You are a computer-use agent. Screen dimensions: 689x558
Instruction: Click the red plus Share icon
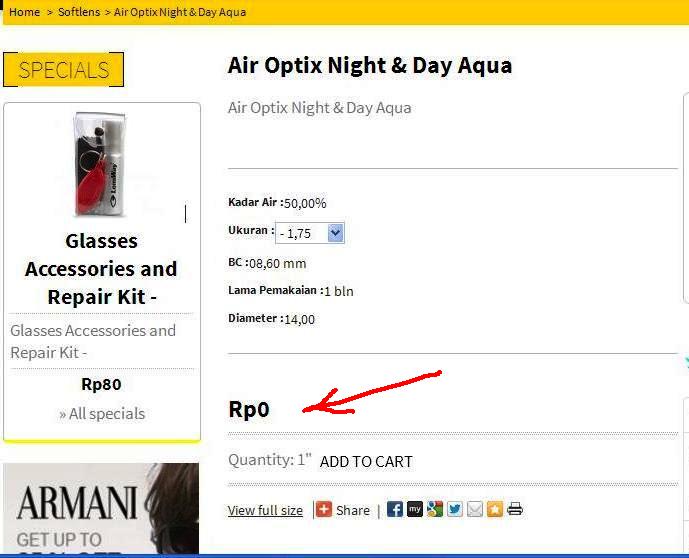tap(324, 509)
